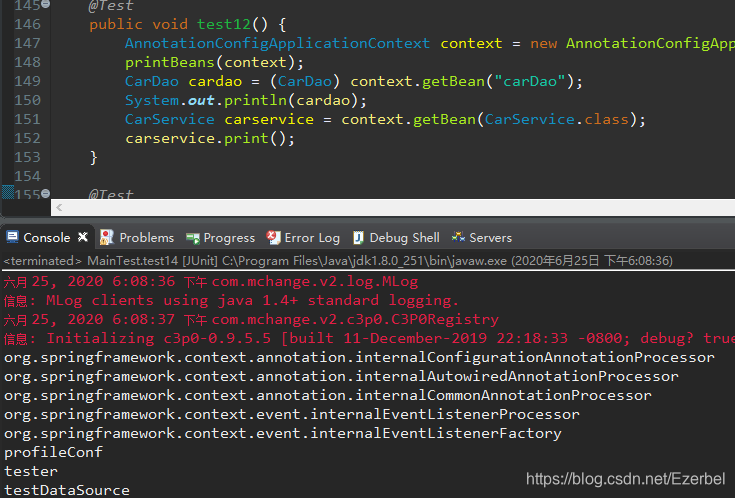Image resolution: width=735 pixels, height=498 pixels.
Task: Click internalConfigurationAnnotationProcessor console line
Action: (359, 357)
